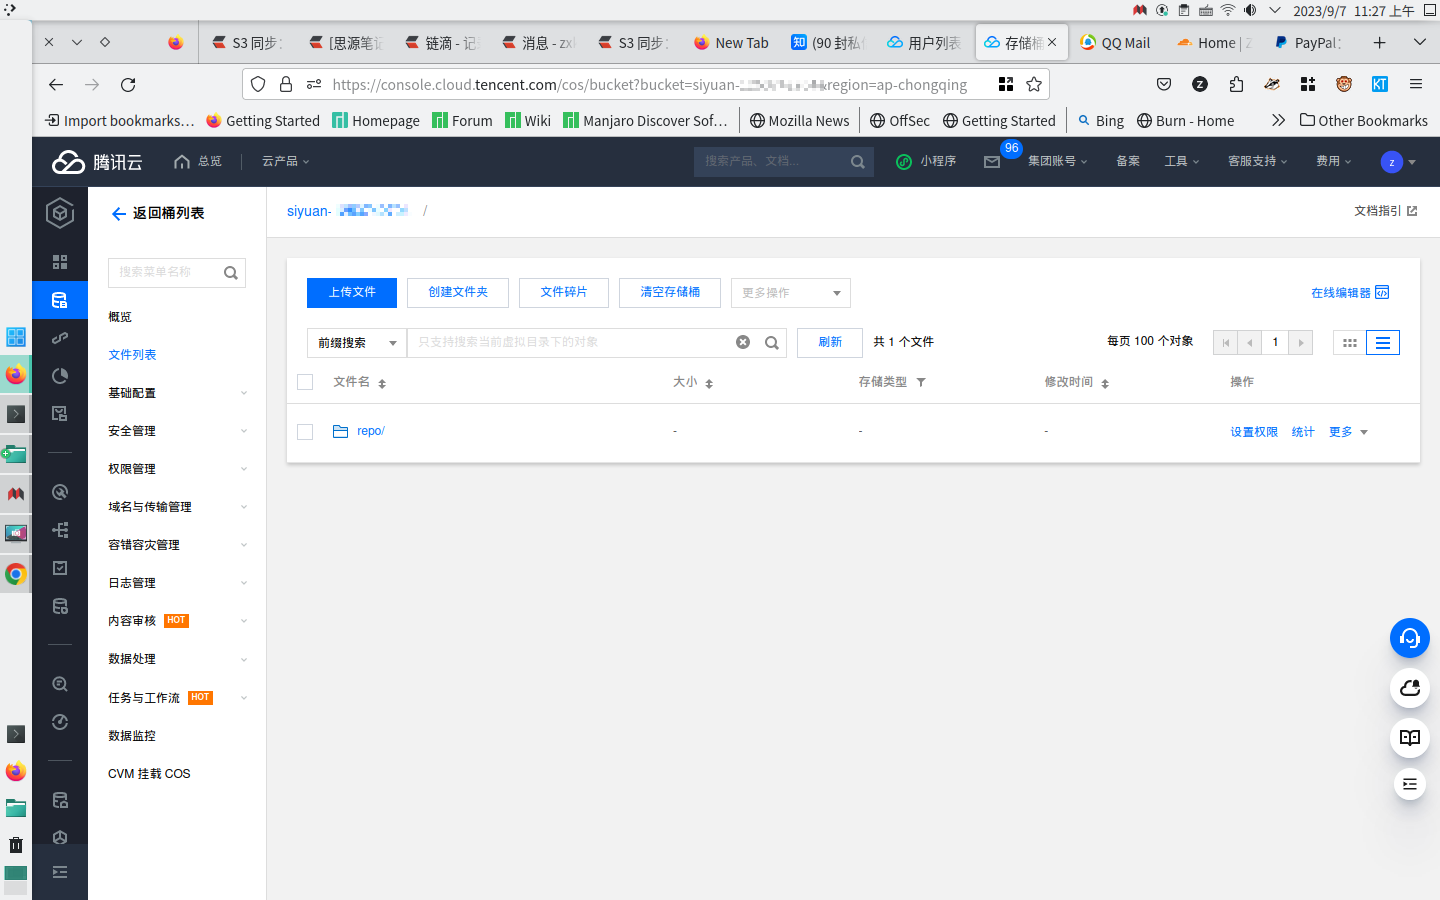Image resolution: width=1440 pixels, height=900 pixels.
Task: Click the sidebar menu search field
Action: click(165, 272)
